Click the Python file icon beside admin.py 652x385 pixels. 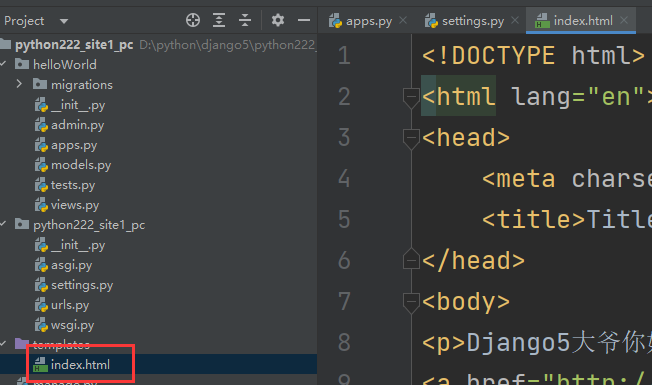tap(41, 125)
